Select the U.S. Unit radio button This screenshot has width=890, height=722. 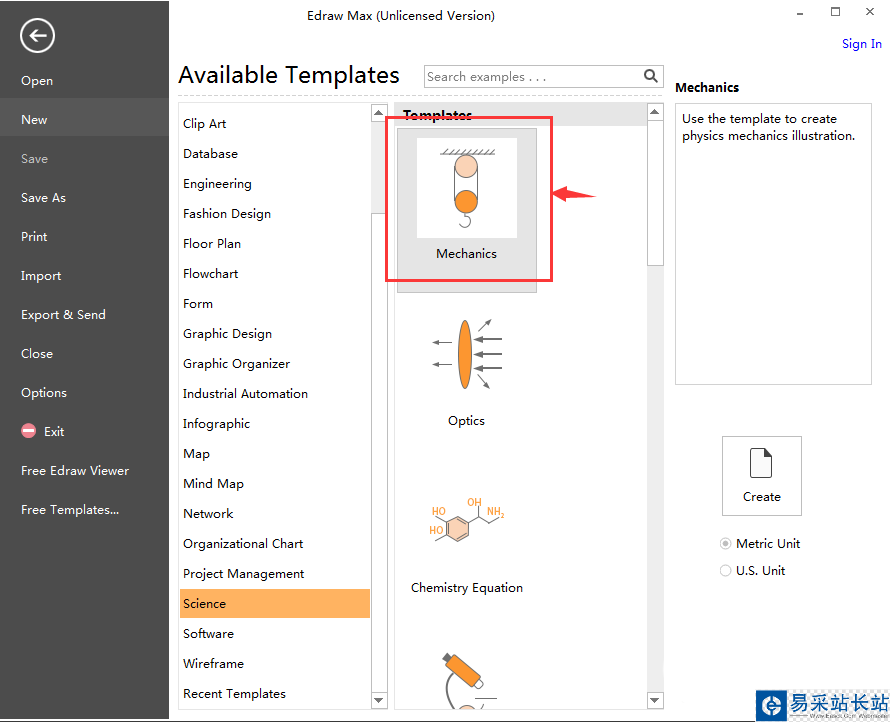(726, 571)
